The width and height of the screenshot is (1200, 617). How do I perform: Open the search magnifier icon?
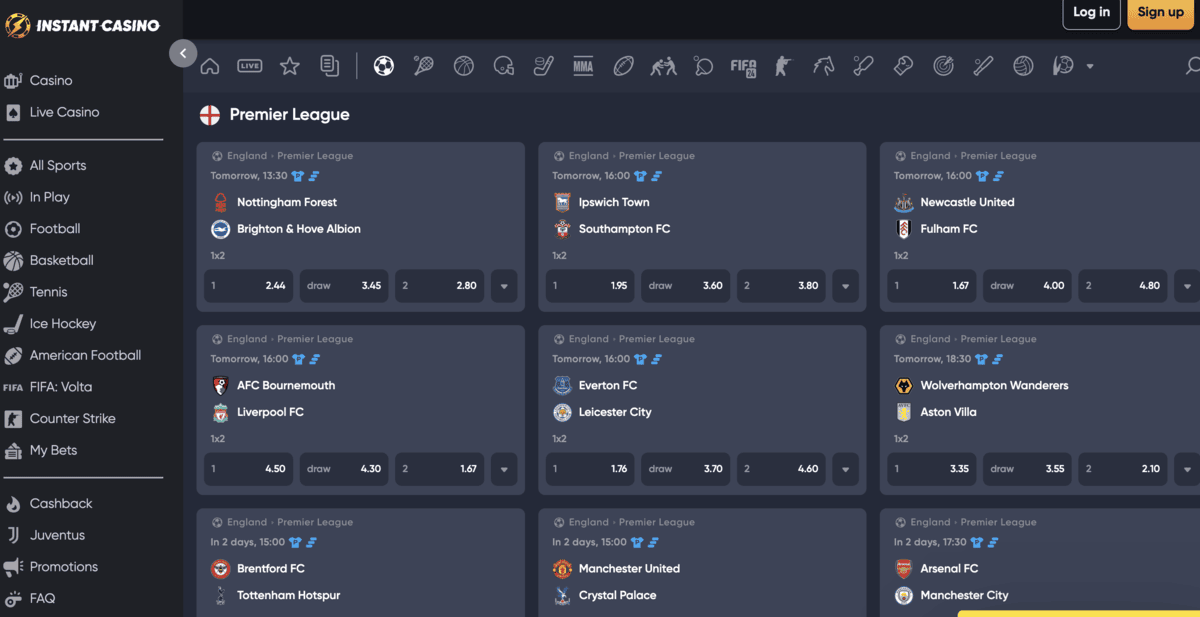1193,66
